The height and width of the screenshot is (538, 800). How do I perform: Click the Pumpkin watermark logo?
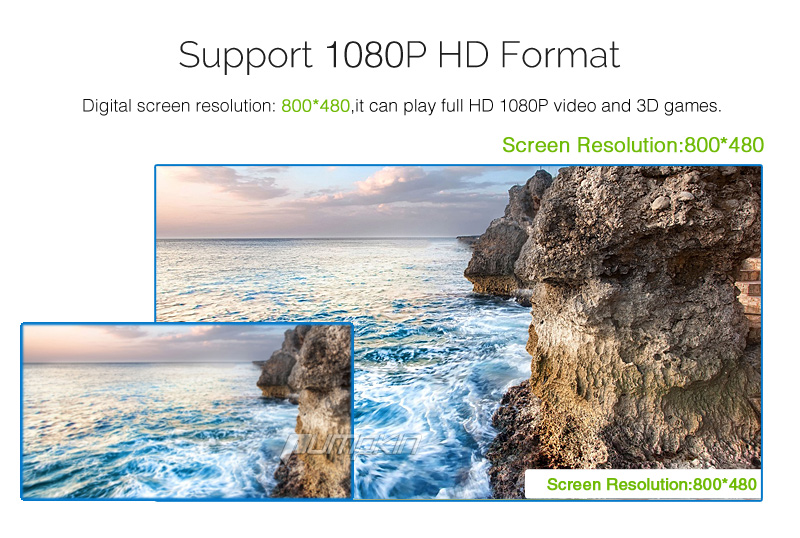(x=352, y=445)
